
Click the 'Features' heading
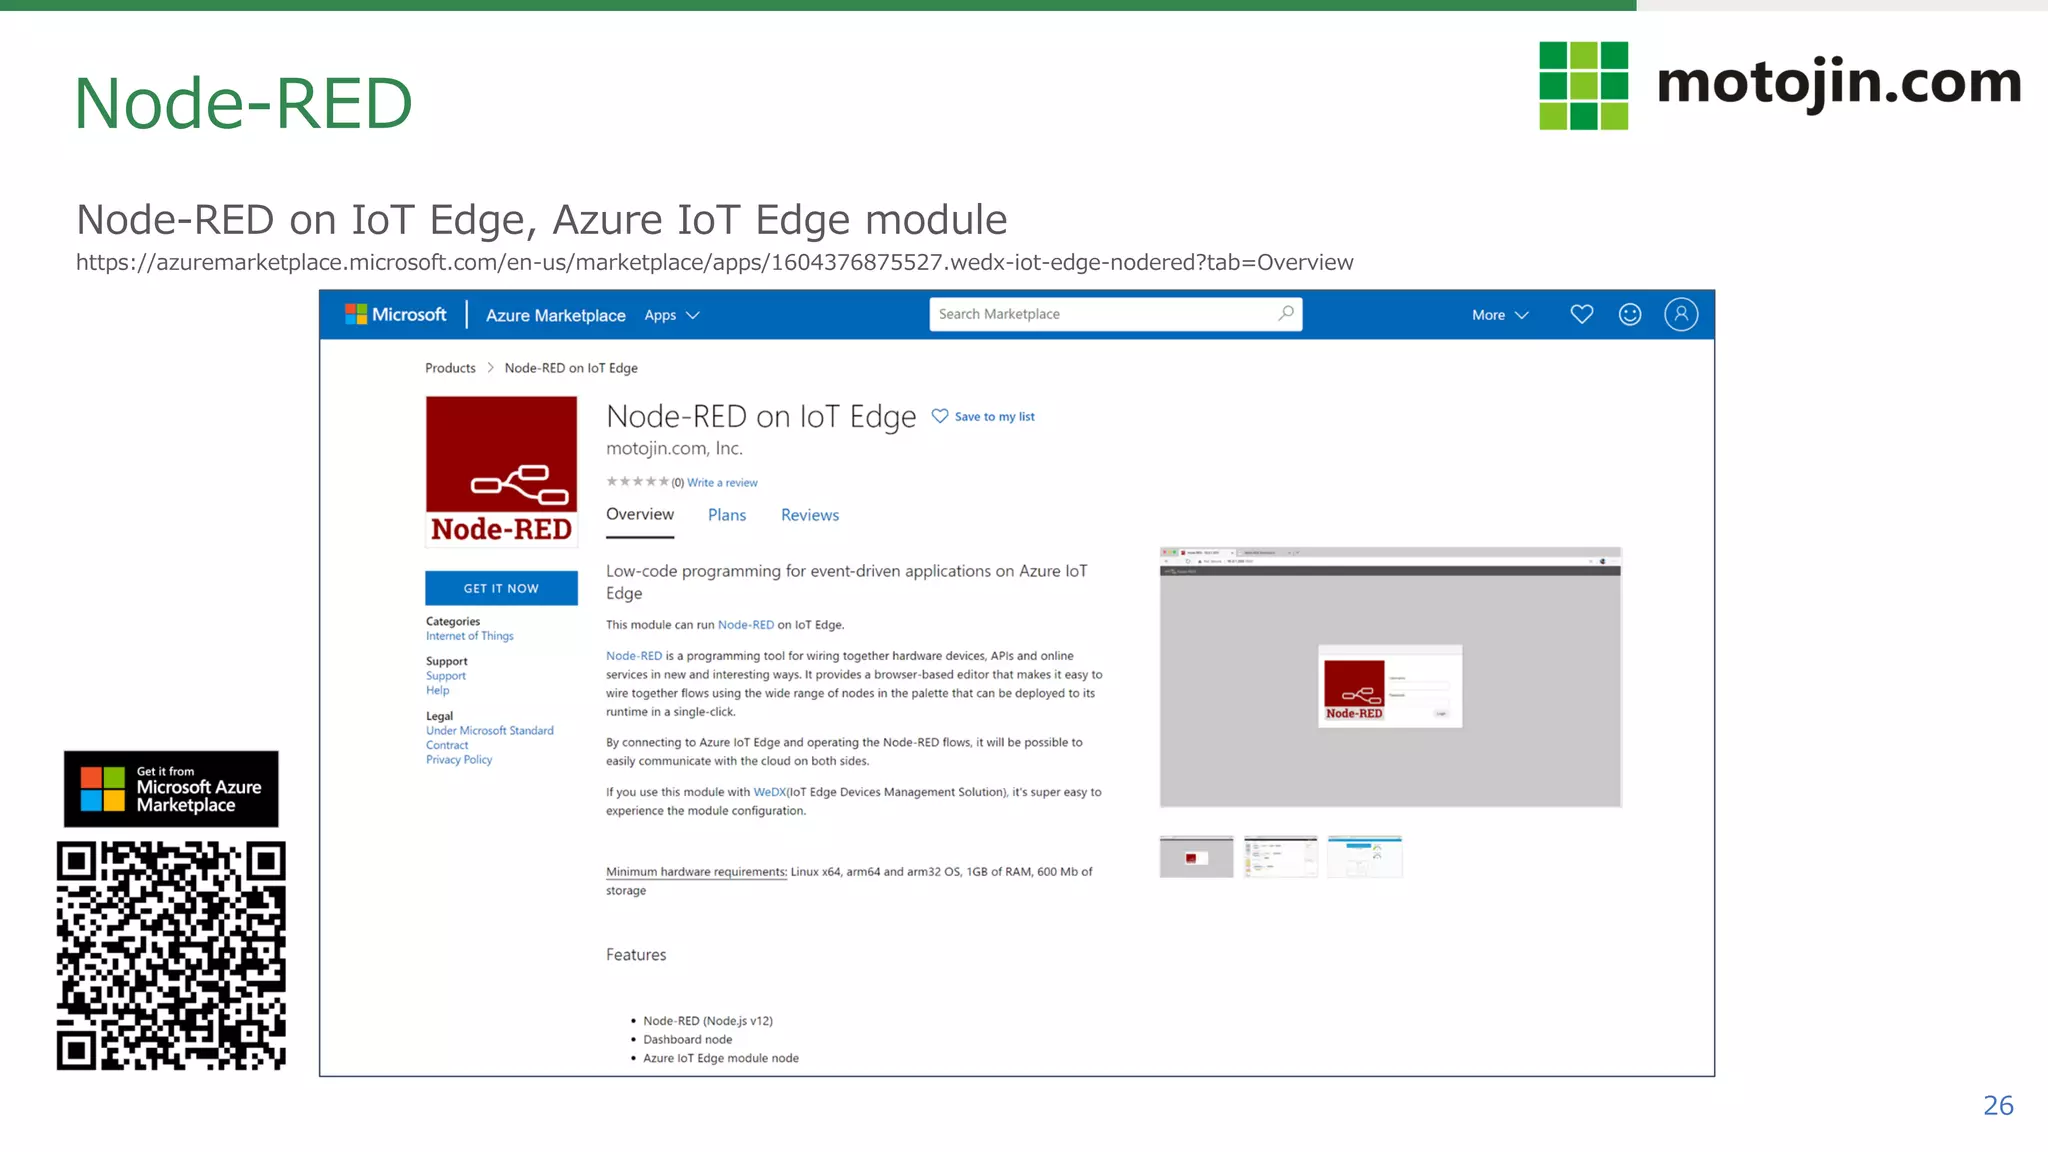point(636,955)
